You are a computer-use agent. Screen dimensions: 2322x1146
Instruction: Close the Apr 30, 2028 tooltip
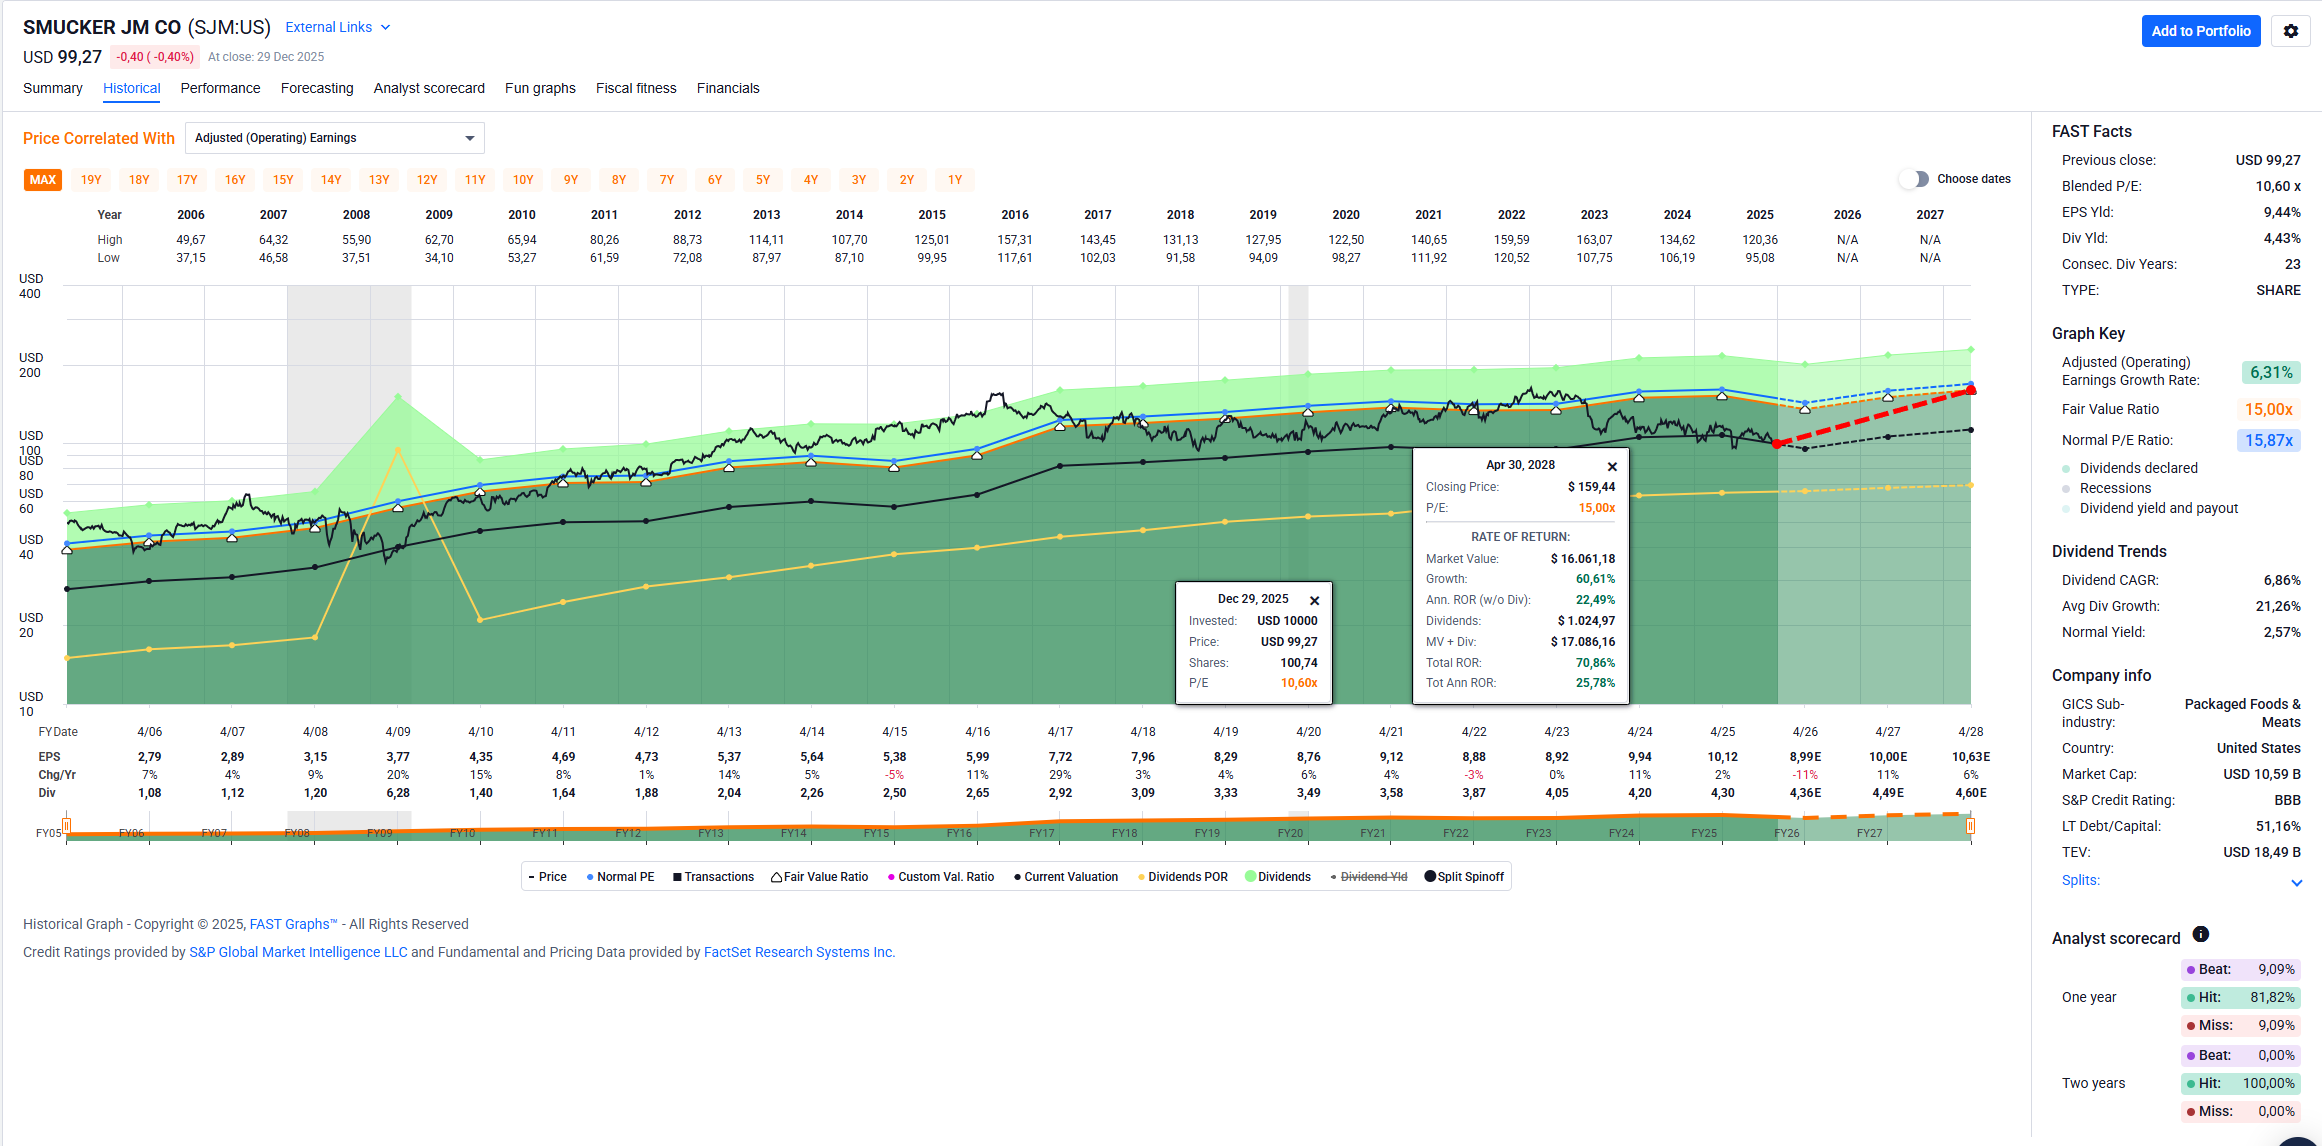pyautogui.click(x=1612, y=467)
